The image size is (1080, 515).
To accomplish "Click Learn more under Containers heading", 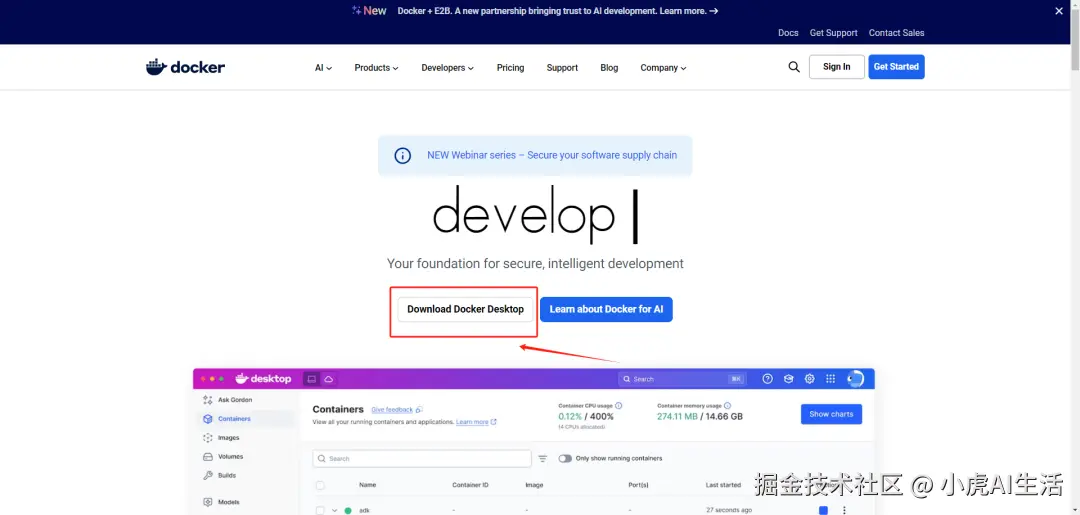I will [x=472, y=422].
